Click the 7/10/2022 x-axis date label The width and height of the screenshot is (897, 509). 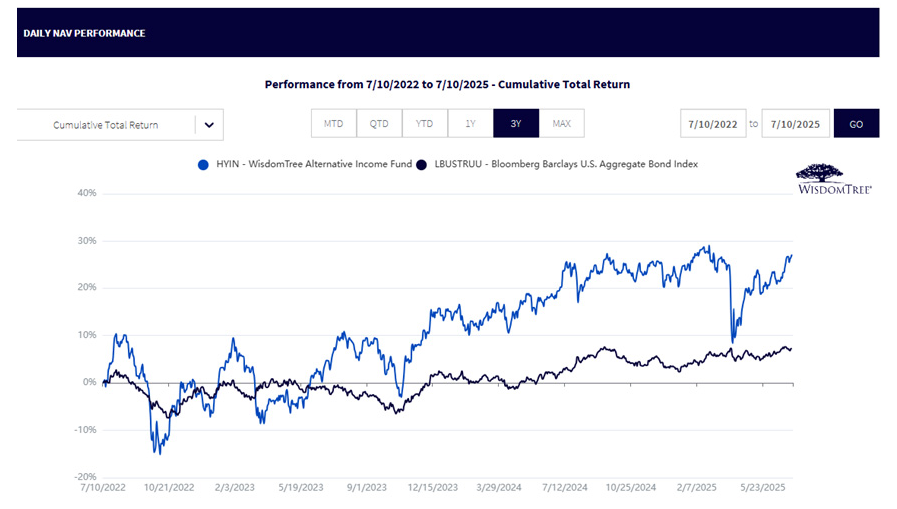(x=103, y=488)
